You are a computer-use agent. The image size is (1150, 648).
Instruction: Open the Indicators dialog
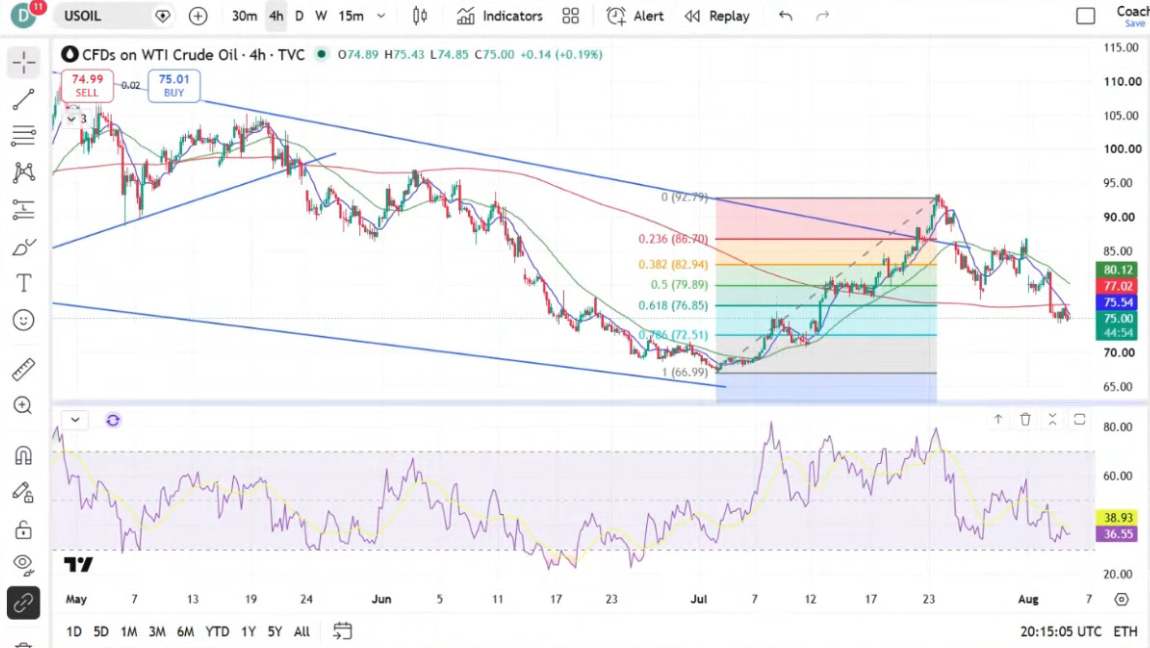pos(499,16)
